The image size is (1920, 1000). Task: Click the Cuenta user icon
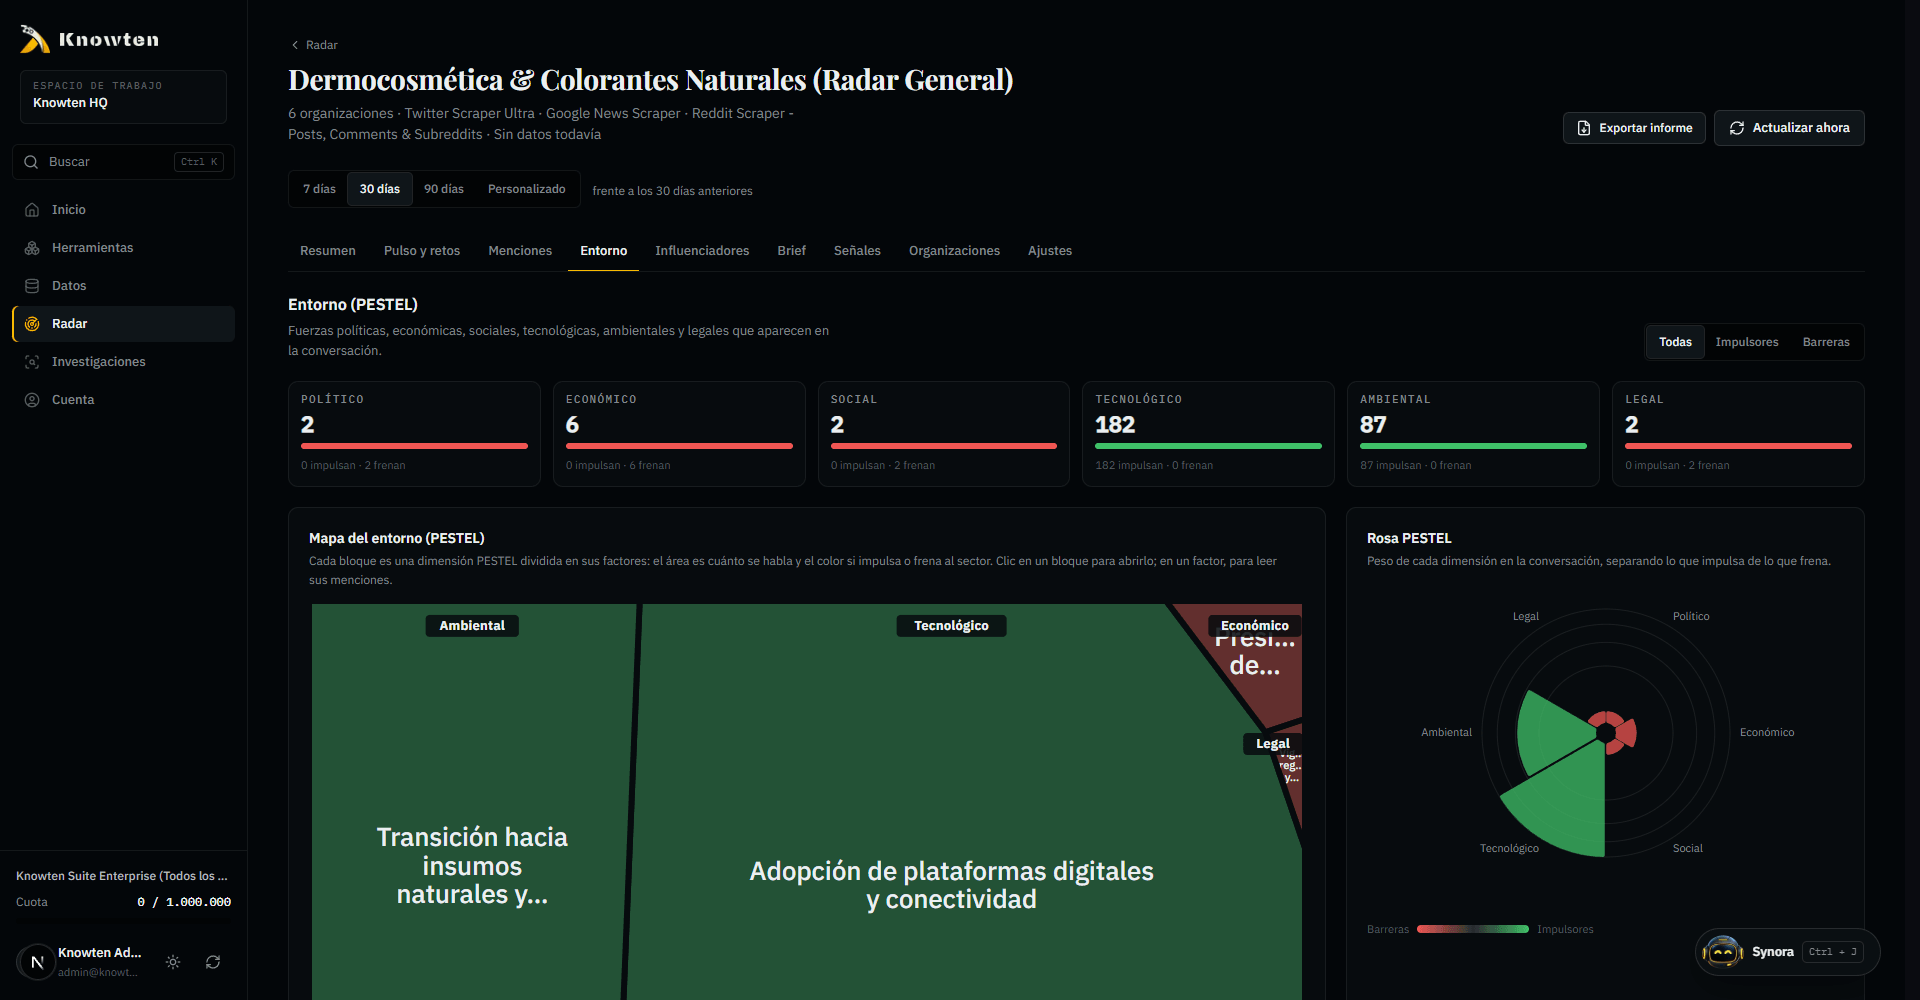[x=32, y=400]
